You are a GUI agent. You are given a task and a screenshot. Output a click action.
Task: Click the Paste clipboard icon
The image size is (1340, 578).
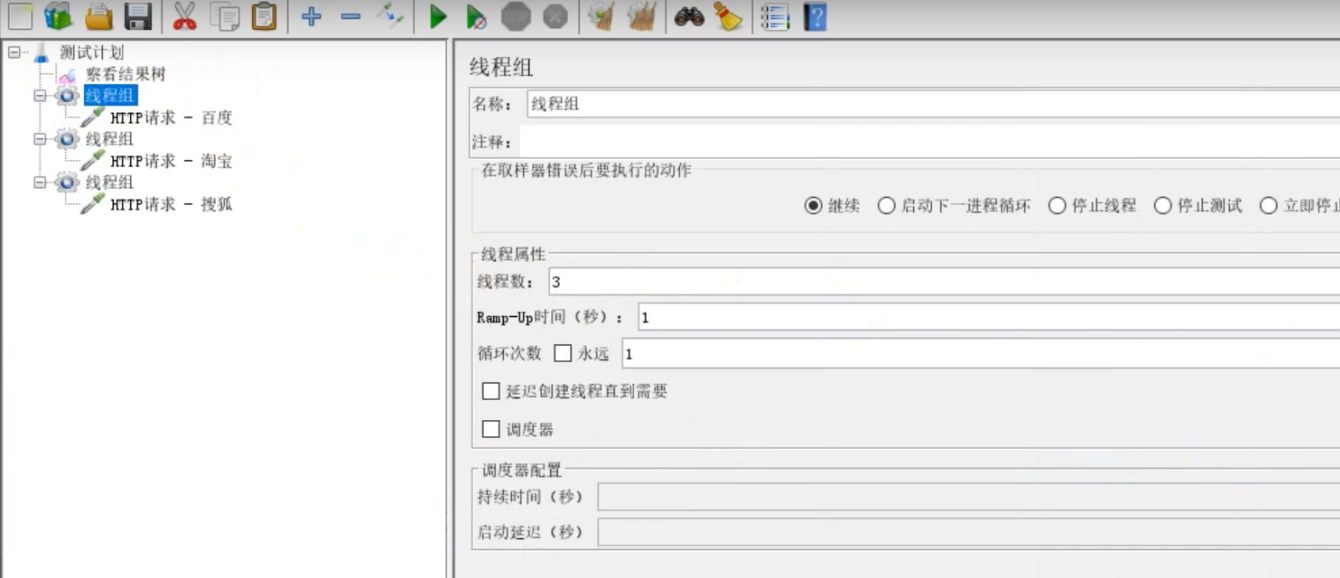(x=264, y=15)
